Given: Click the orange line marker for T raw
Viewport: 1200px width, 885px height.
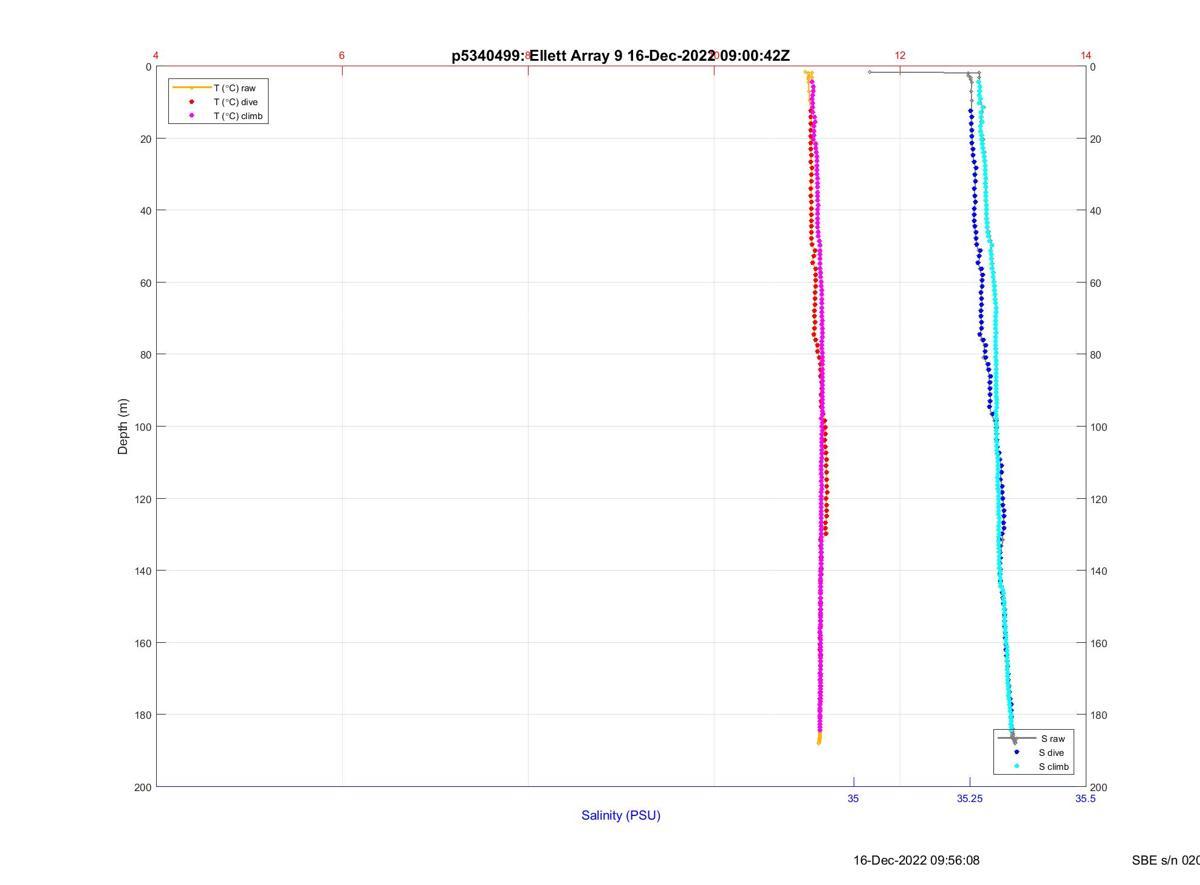Looking at the screenshot, I should click(192, 88).
